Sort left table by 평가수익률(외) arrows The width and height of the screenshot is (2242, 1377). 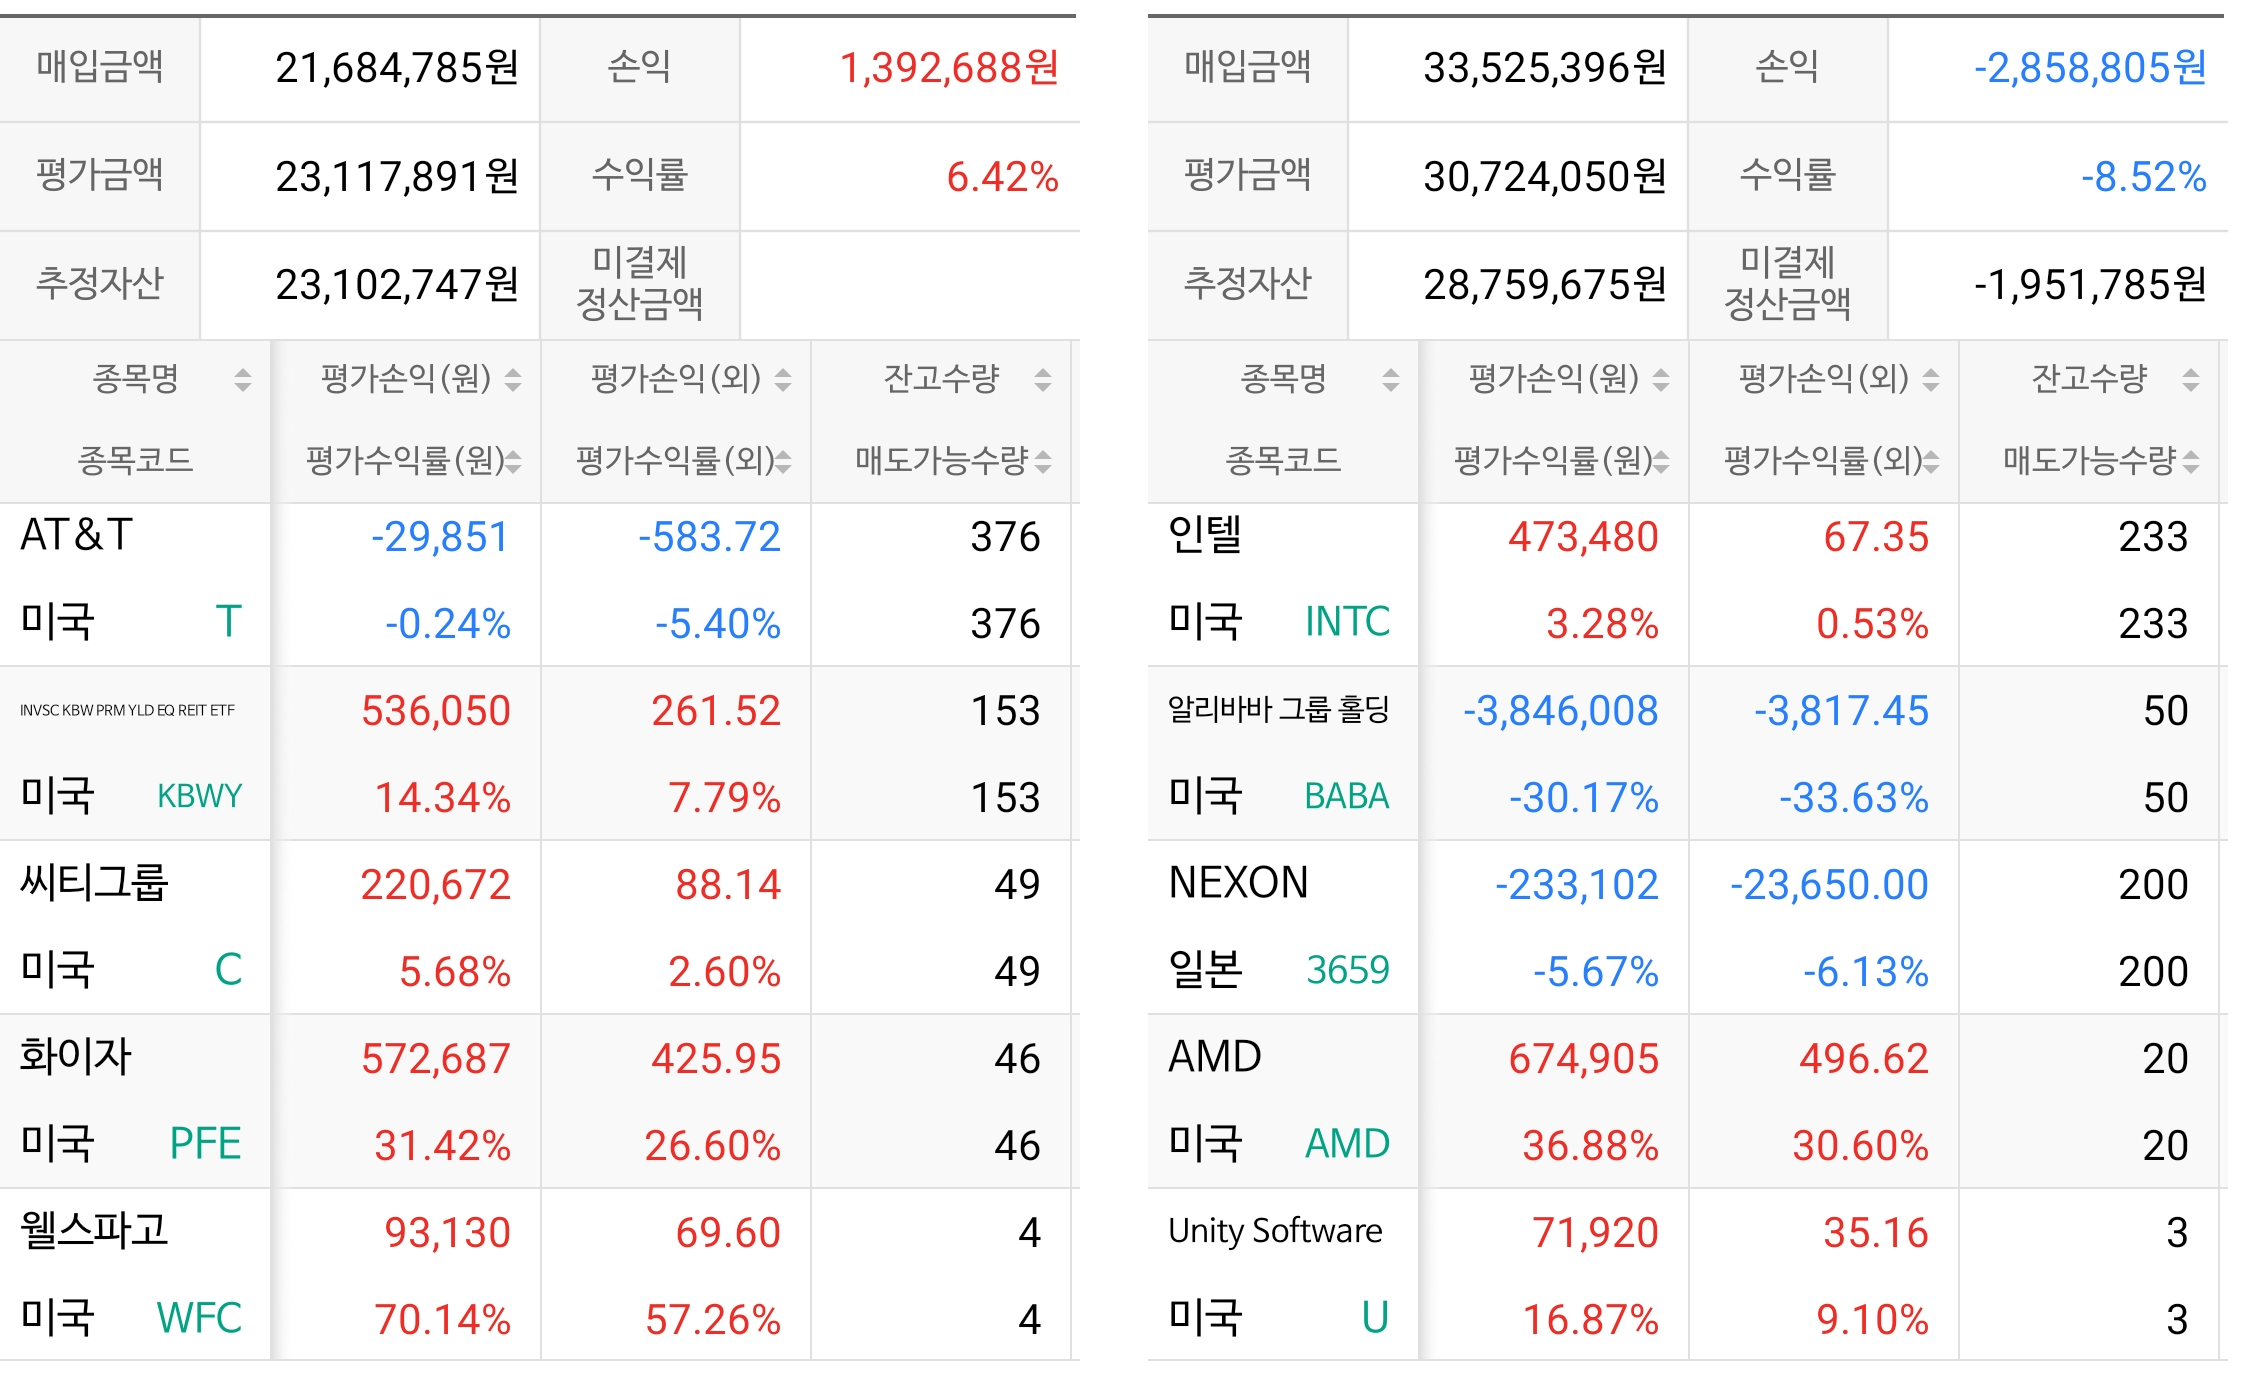coord(783,461)
